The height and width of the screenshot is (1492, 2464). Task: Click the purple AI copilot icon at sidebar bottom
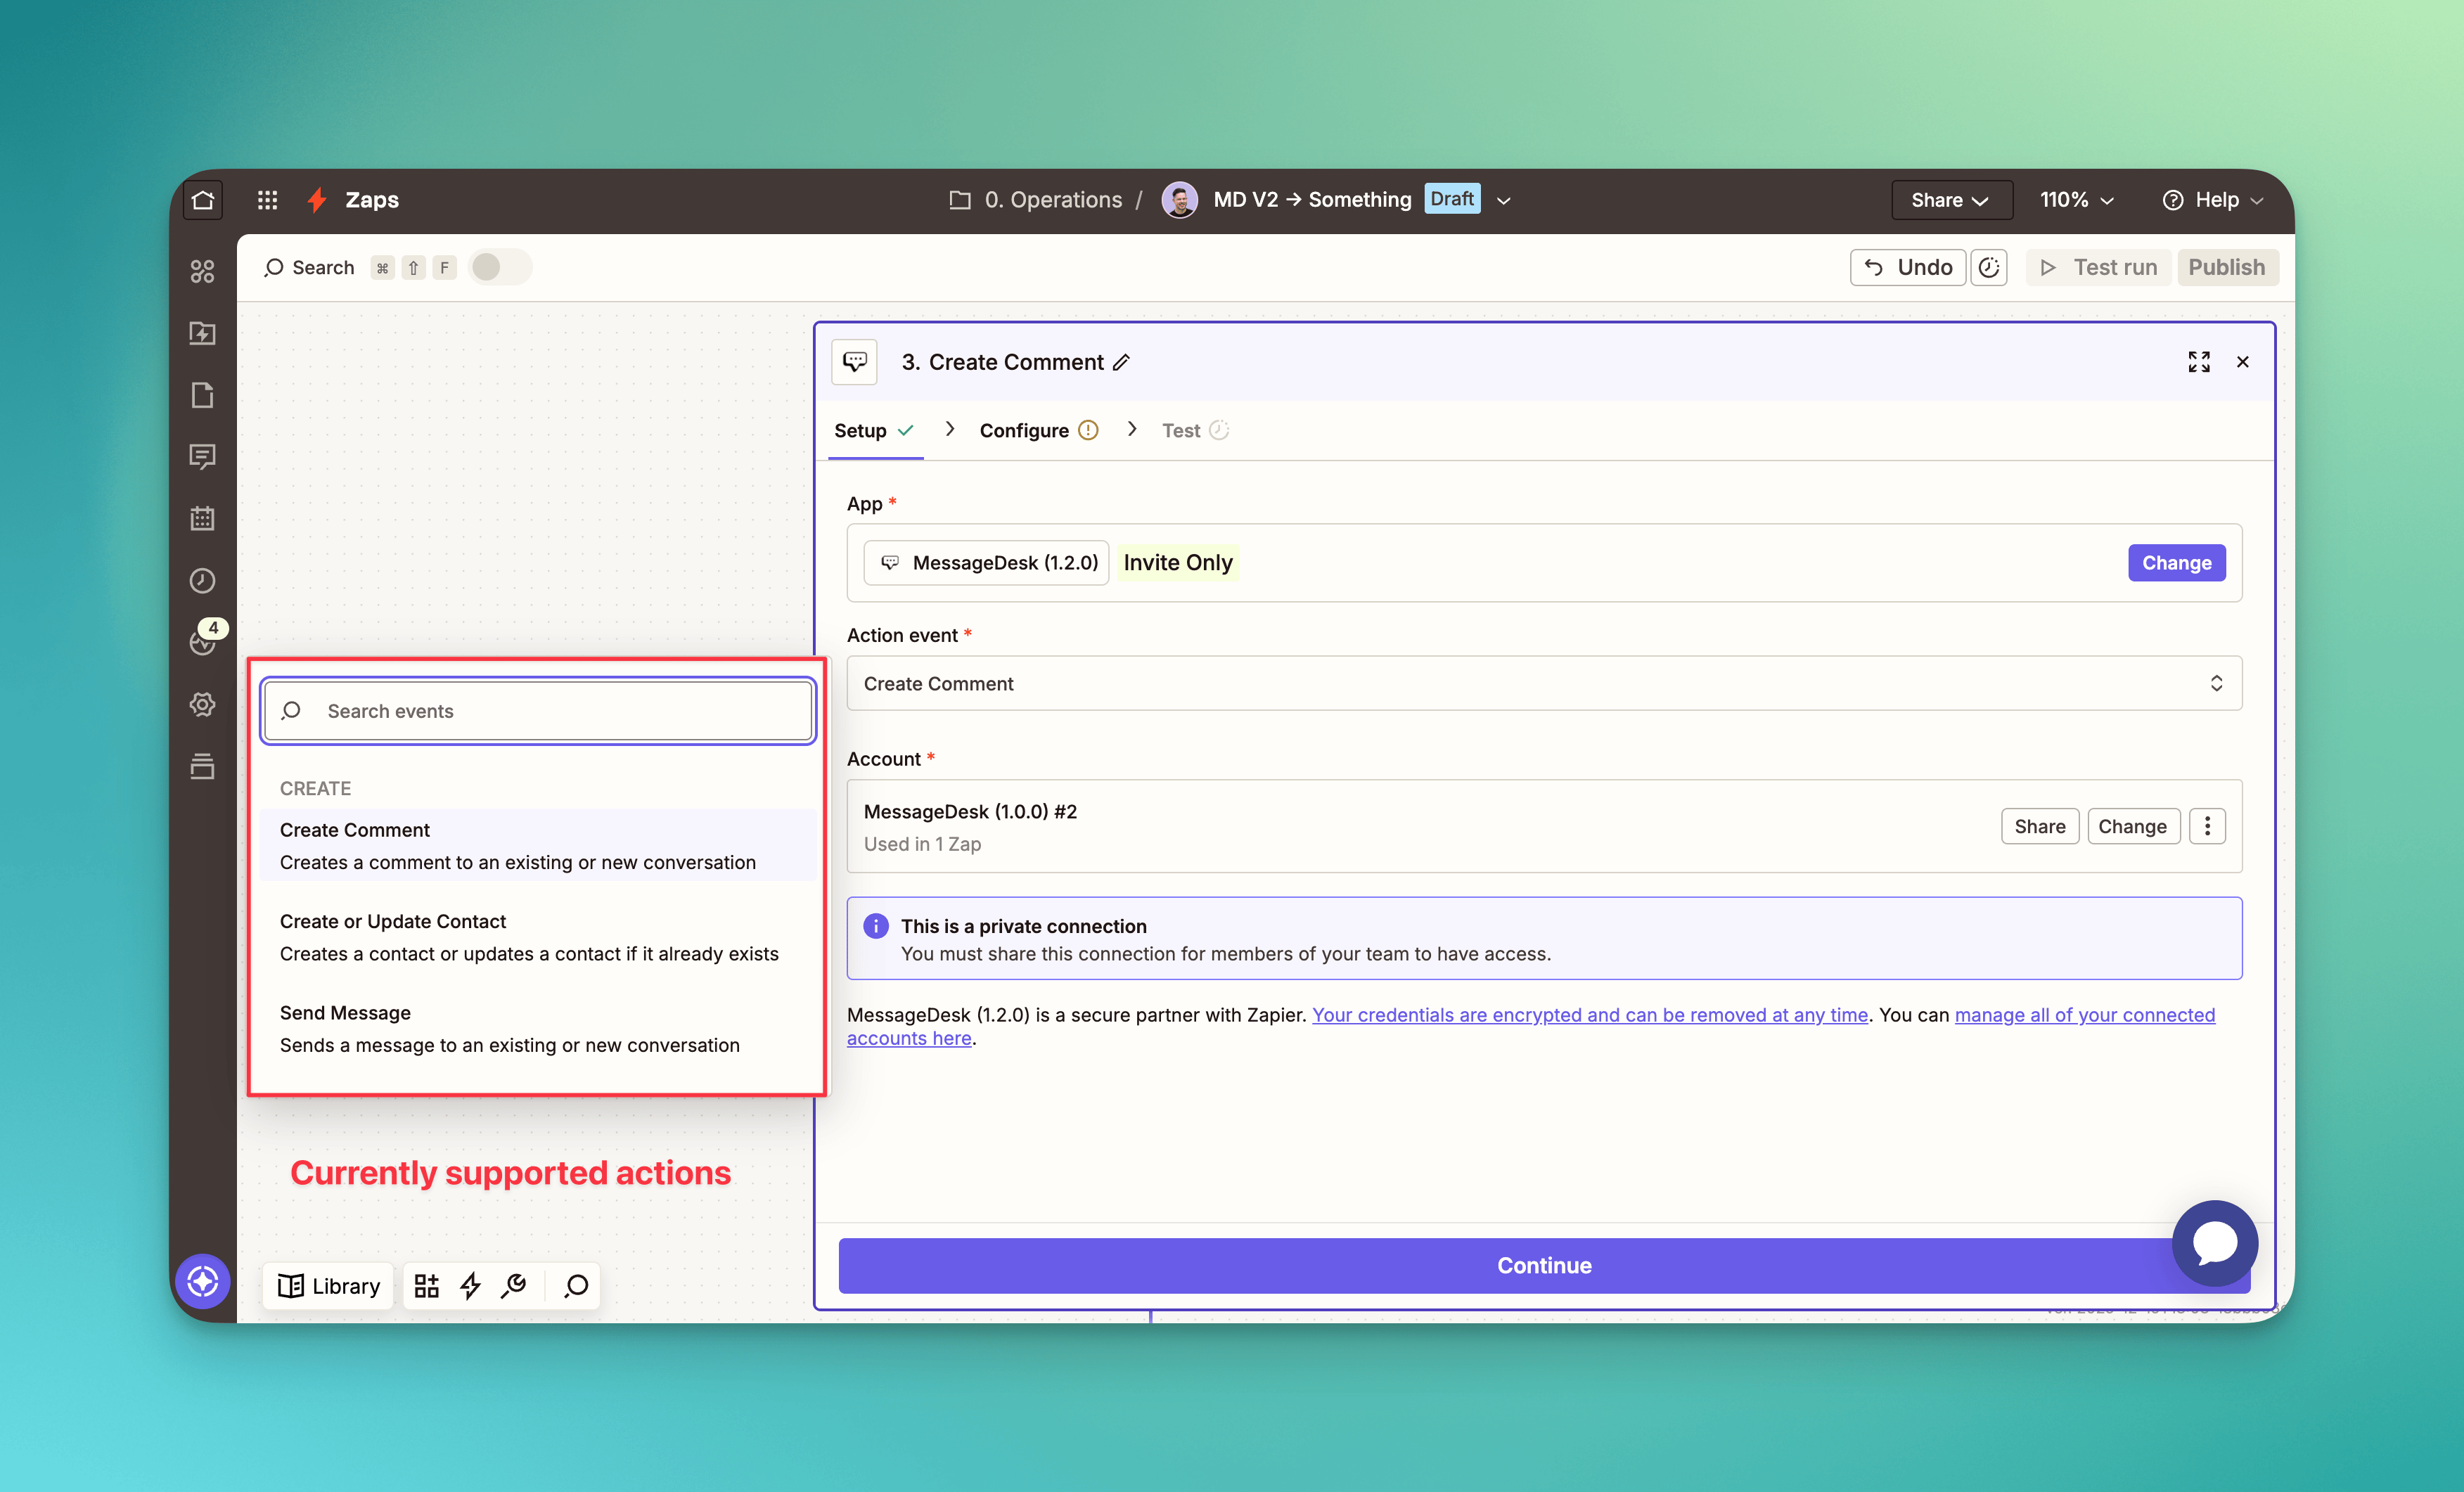(x=203, y=1281)
